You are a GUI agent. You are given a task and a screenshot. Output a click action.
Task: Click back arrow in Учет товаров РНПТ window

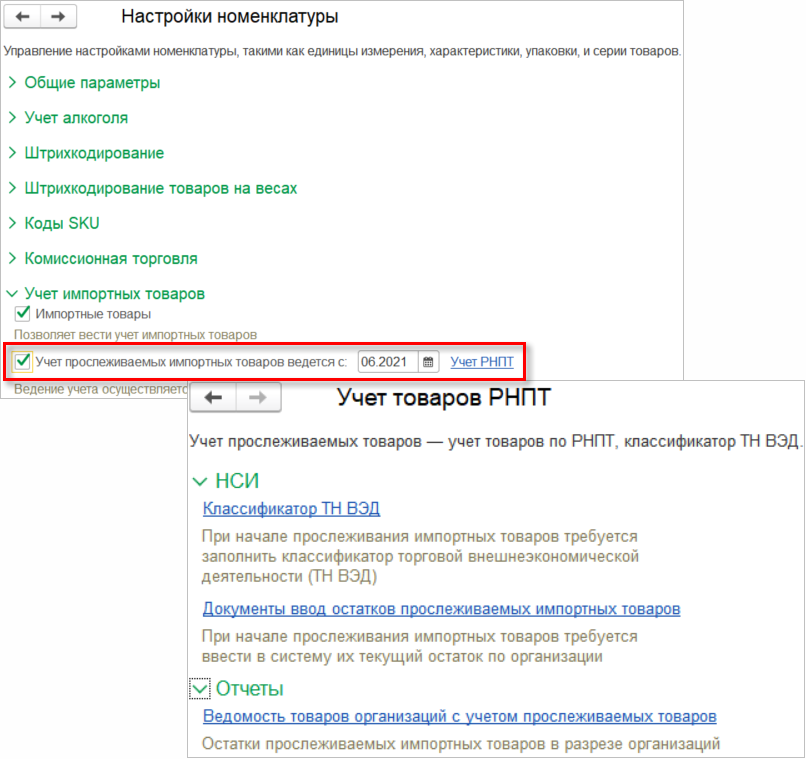(213, 397)
